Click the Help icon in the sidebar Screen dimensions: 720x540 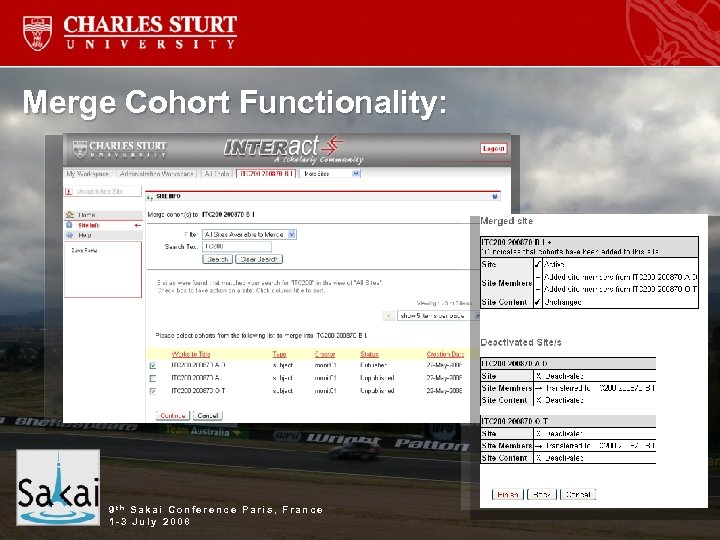70,235
